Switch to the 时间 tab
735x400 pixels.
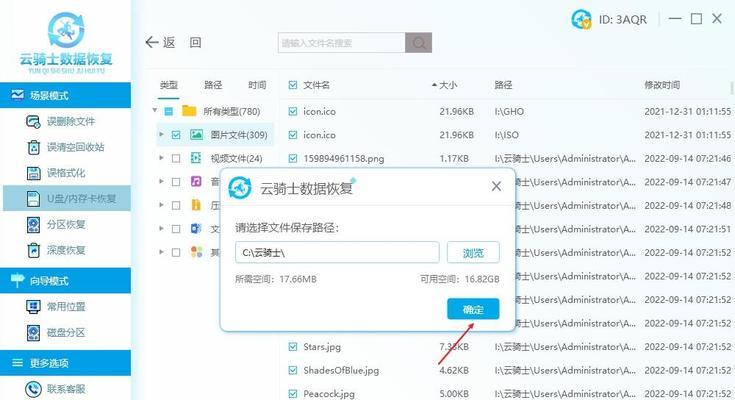tap(257, 85)
